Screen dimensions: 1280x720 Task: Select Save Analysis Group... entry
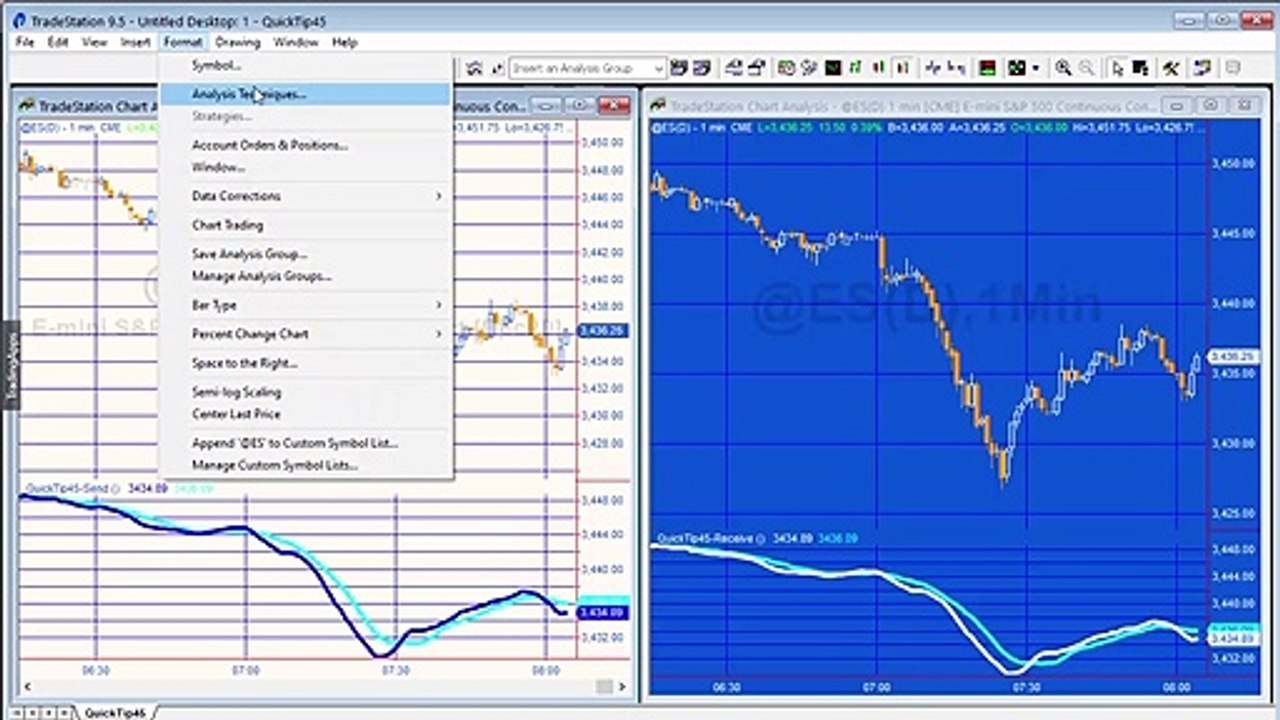click(306, 254)
